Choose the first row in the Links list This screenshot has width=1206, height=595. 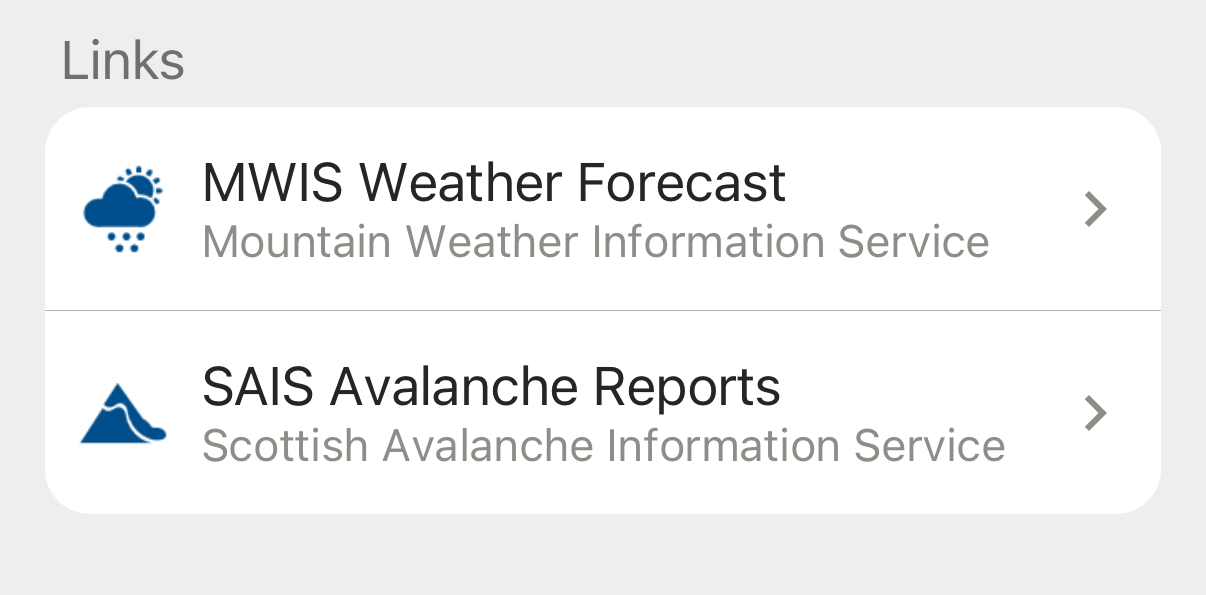coord(602,209)
